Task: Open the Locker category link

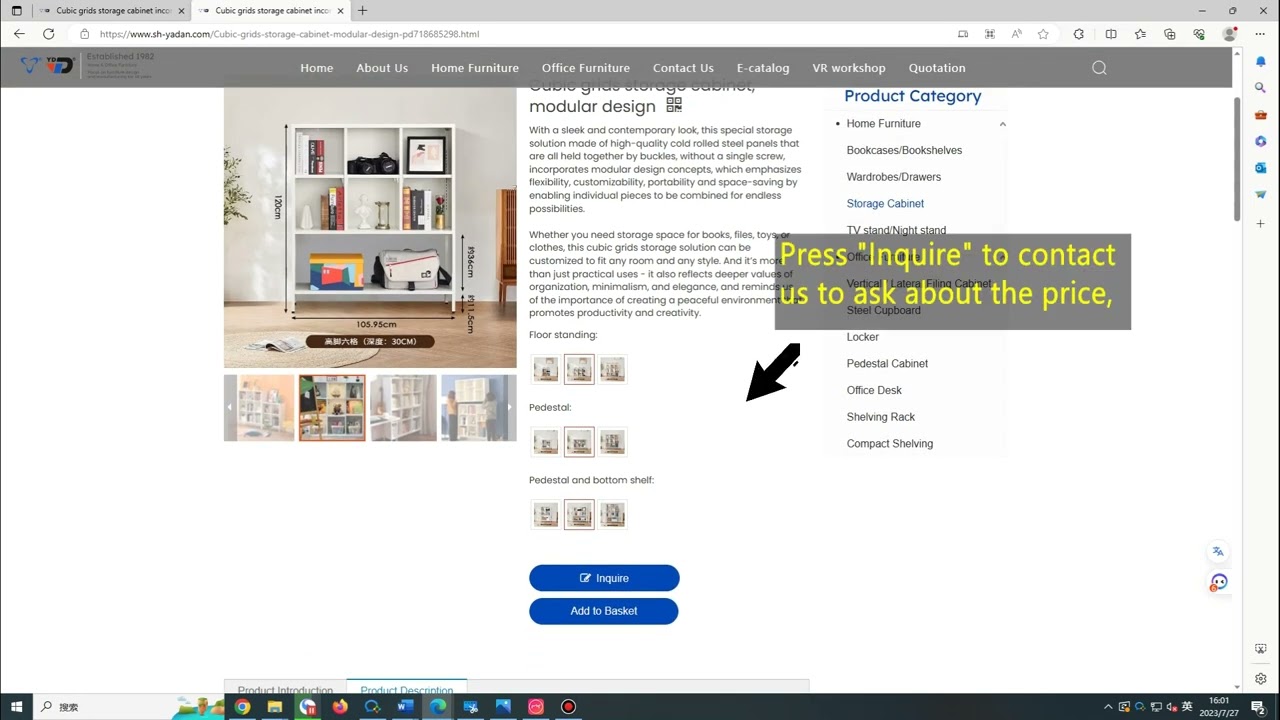Action: (863, 337)
